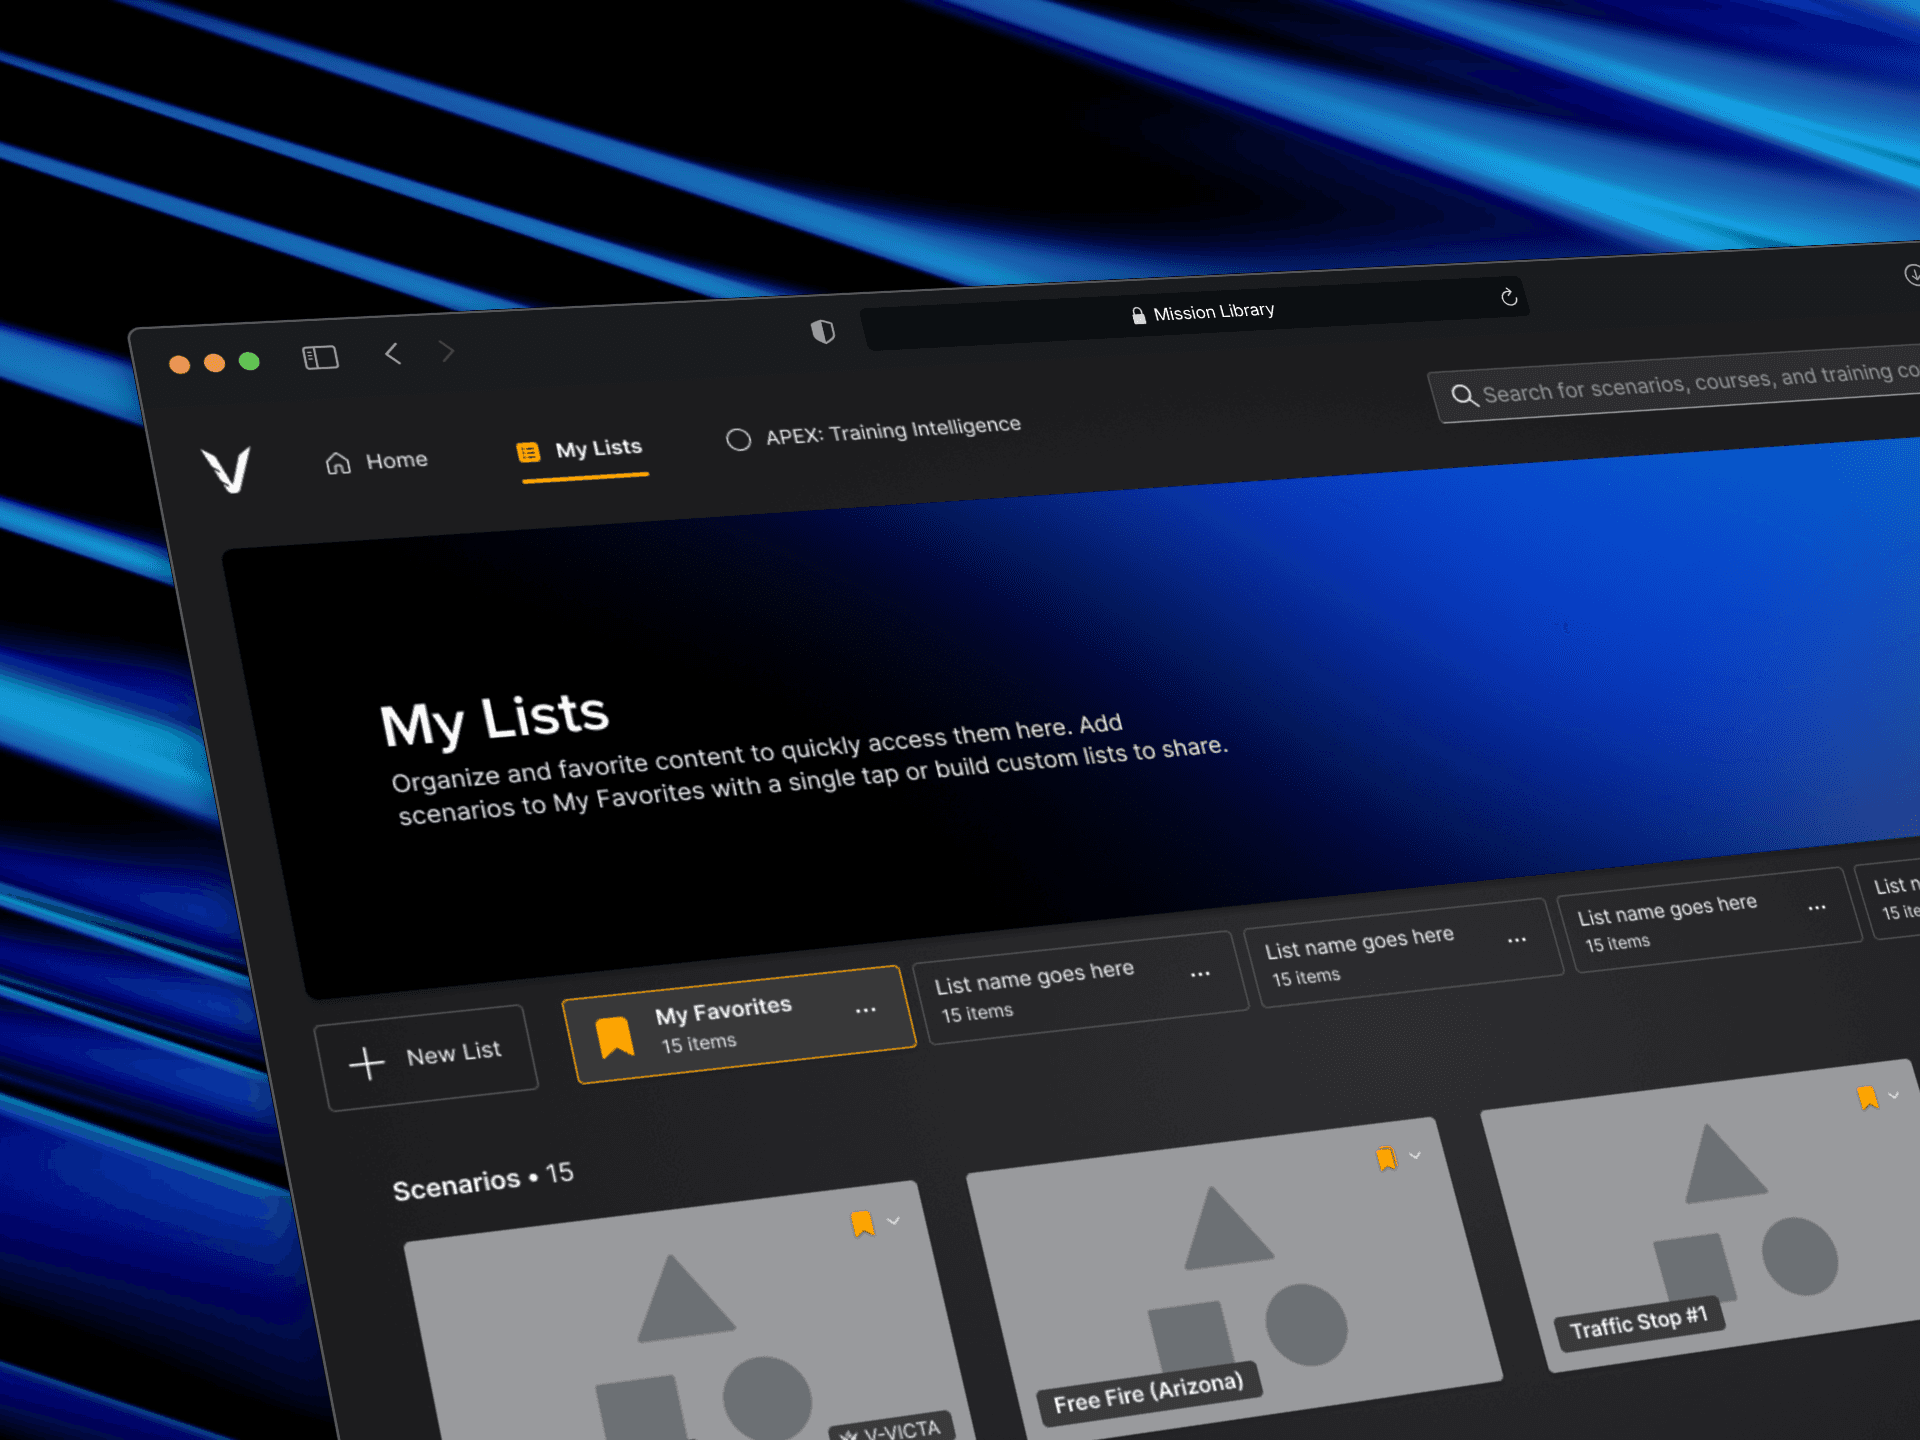
Task: Open My Favorites three-dot menu
Action: (865, 1010)
